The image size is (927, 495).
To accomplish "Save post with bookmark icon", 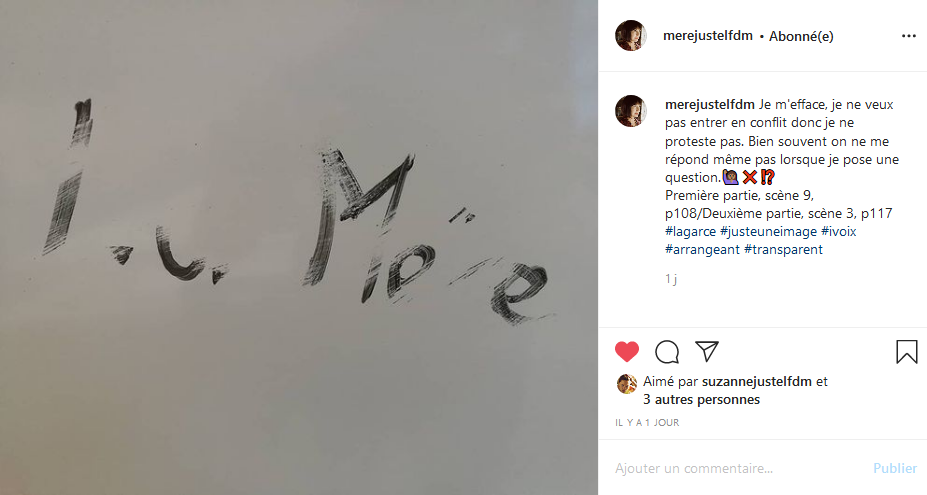I will click(x=906, y=351).
